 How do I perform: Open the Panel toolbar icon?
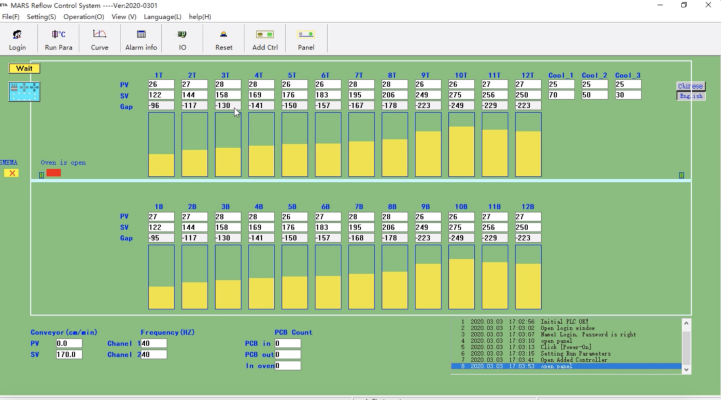[306, 39]
